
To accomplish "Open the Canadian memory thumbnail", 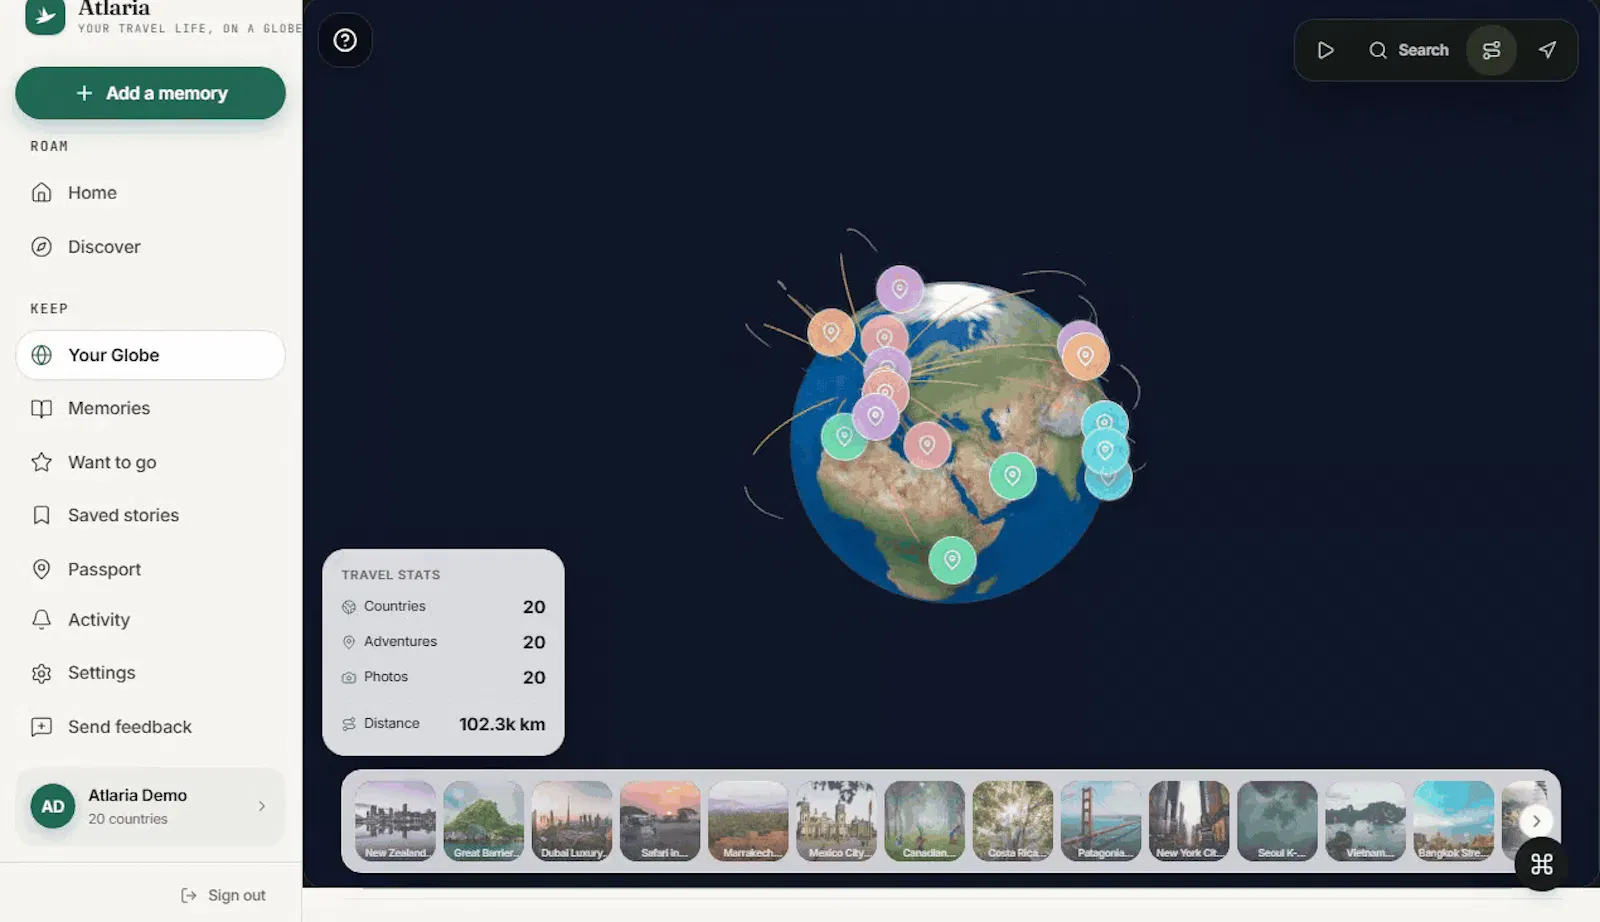I will pos(925,821).
